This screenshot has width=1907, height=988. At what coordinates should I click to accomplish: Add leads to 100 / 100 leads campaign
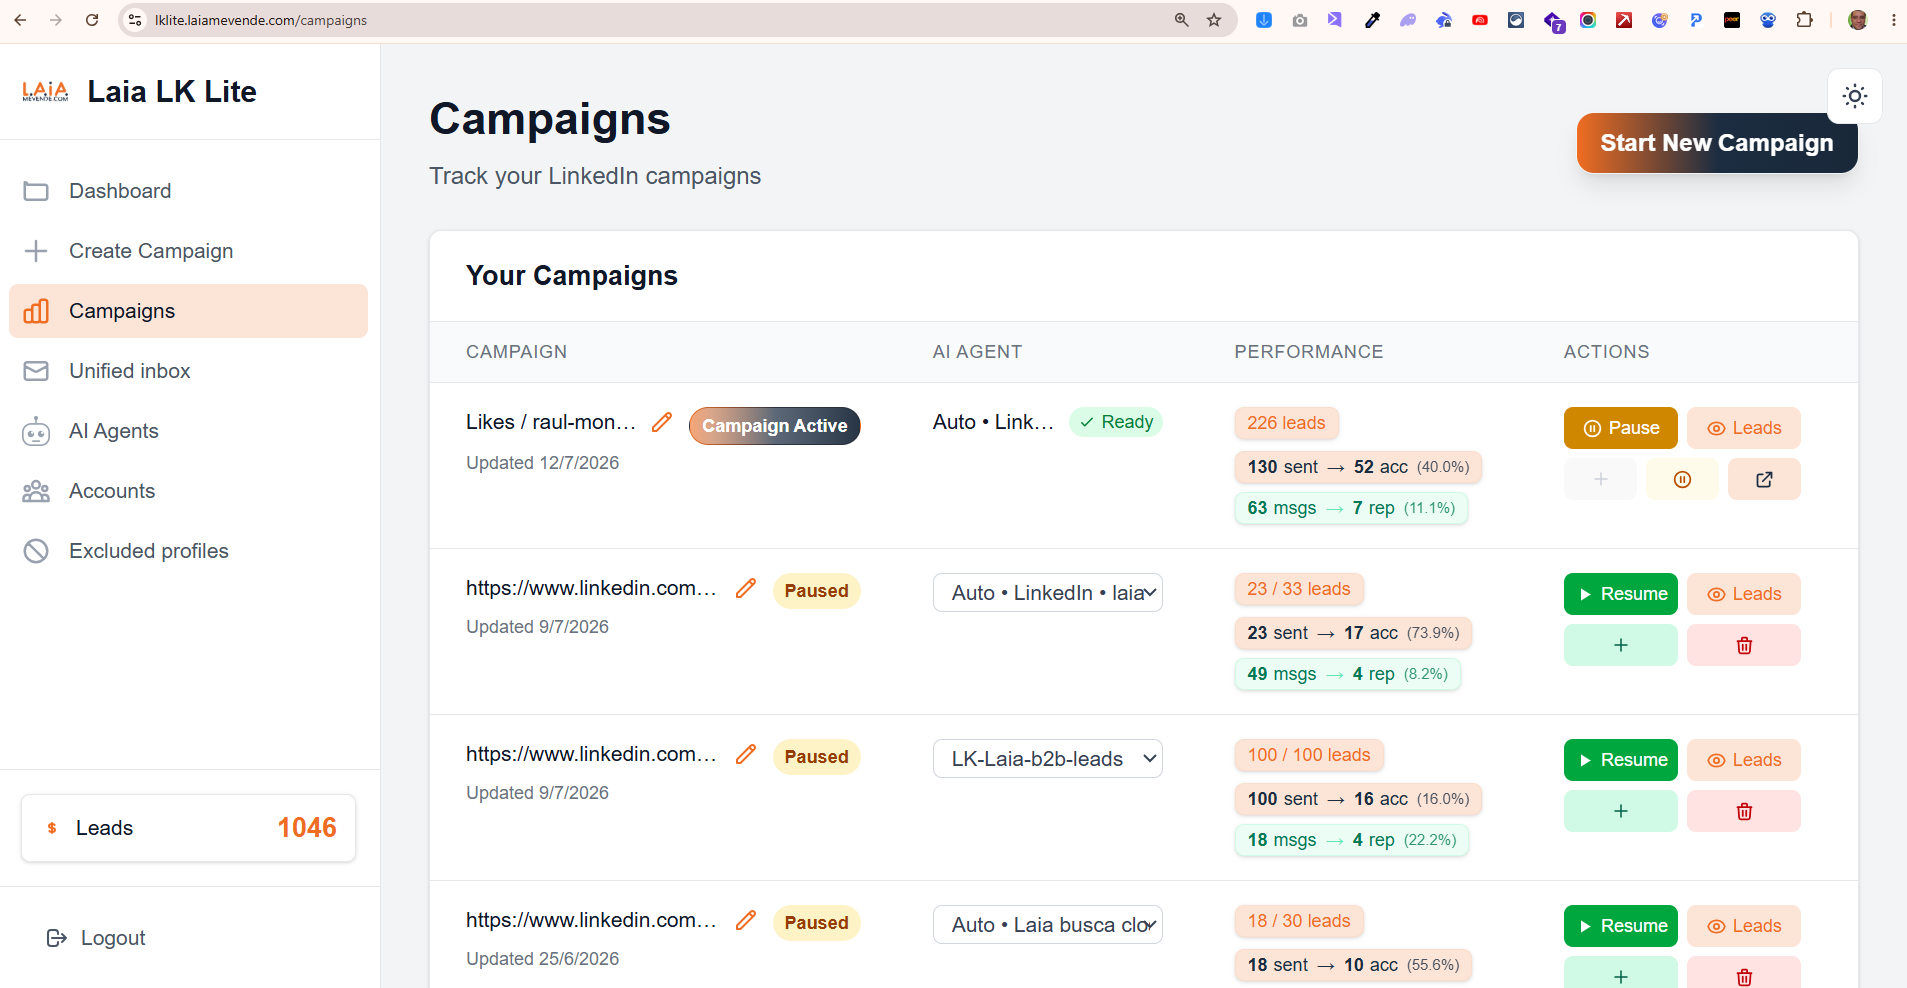1621,811
